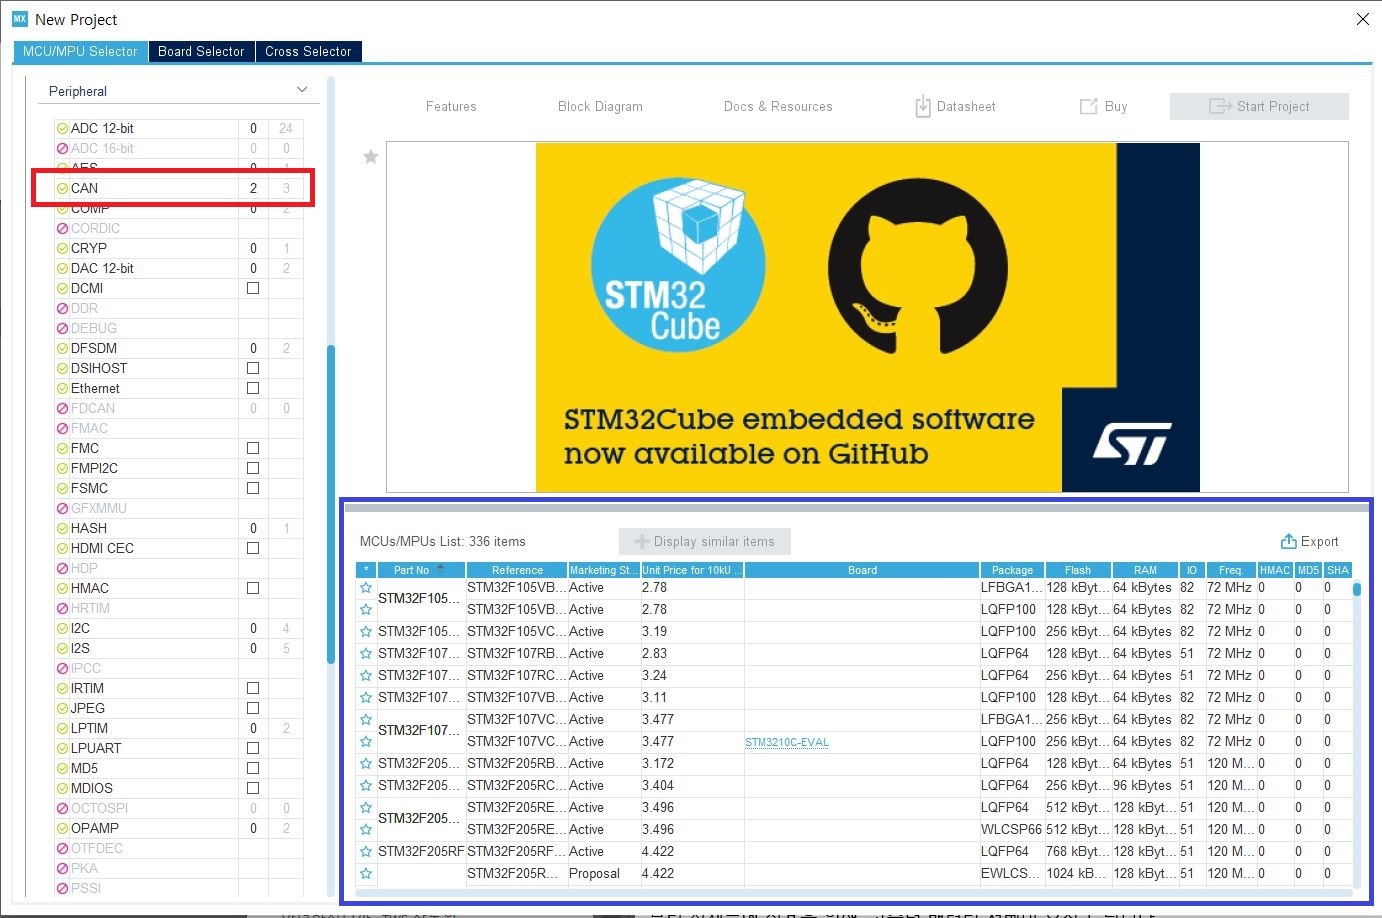Click the CAN peripheral check icon

(62, 188)
